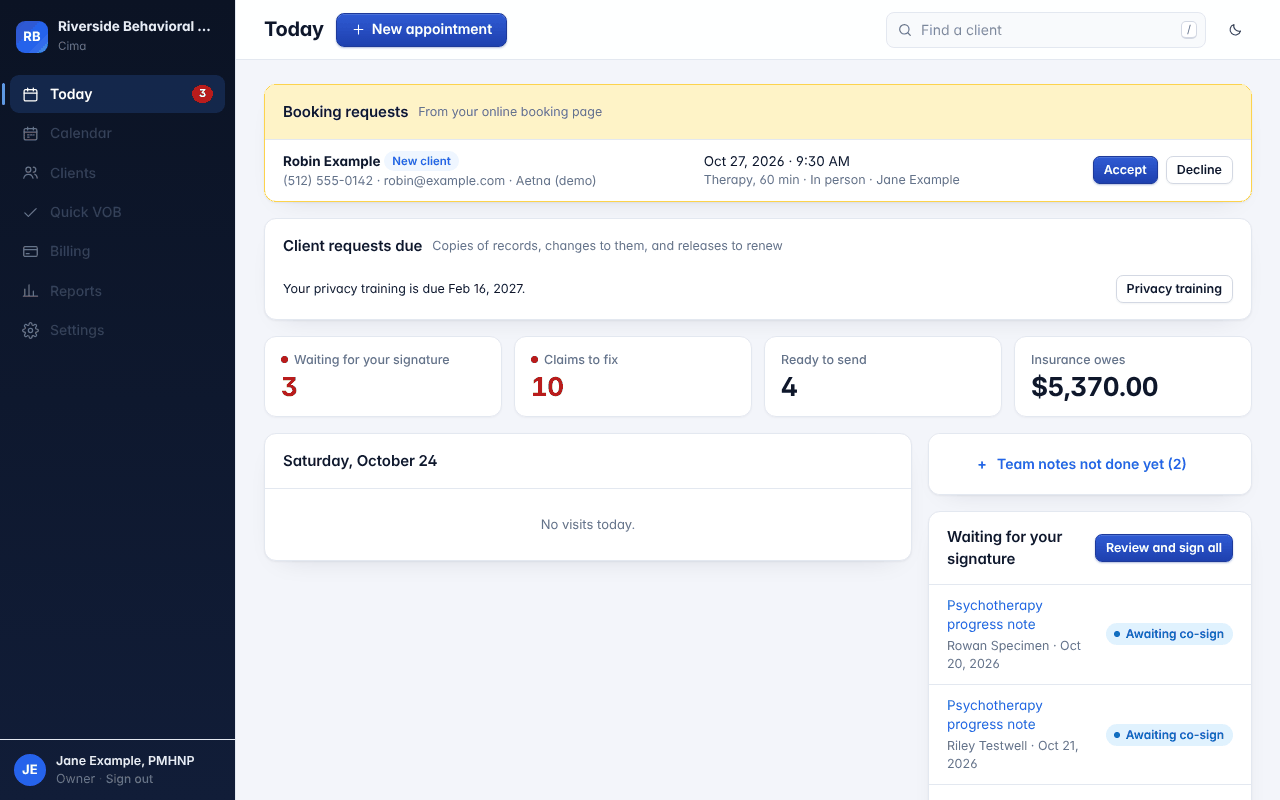Open the Today menu item

[117, 94]
